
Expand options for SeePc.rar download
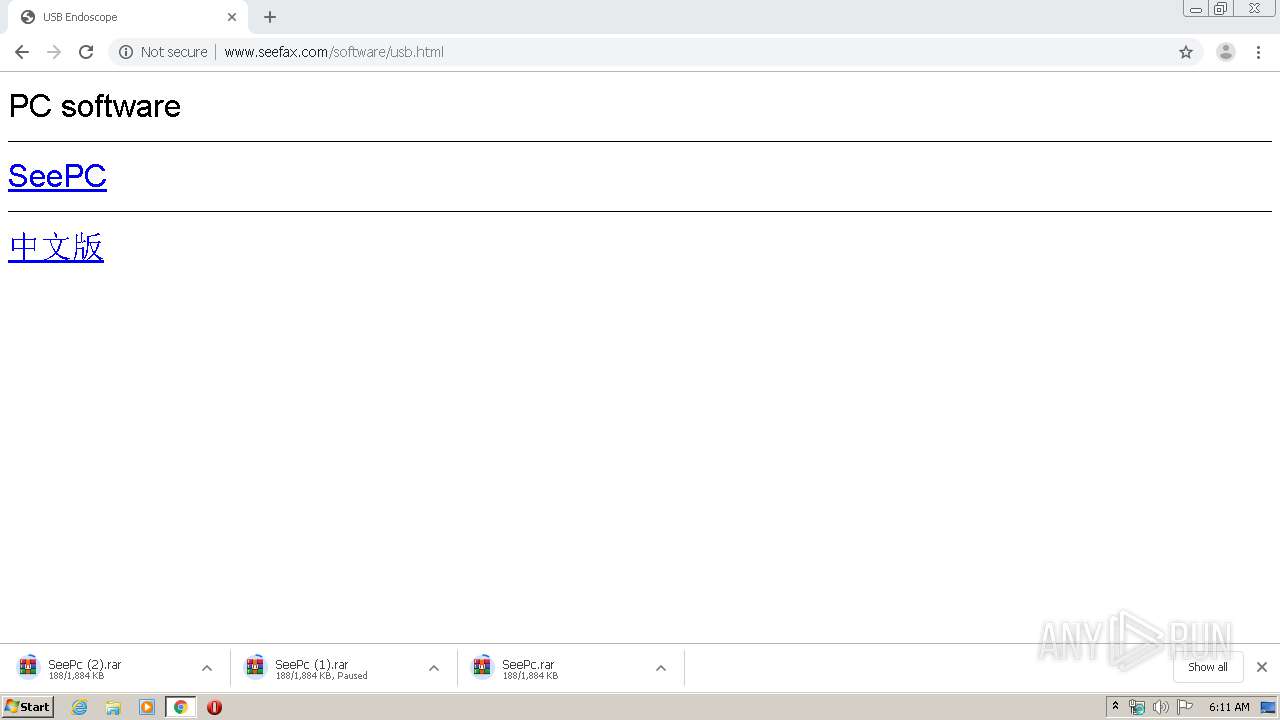(x=661, y=668)
